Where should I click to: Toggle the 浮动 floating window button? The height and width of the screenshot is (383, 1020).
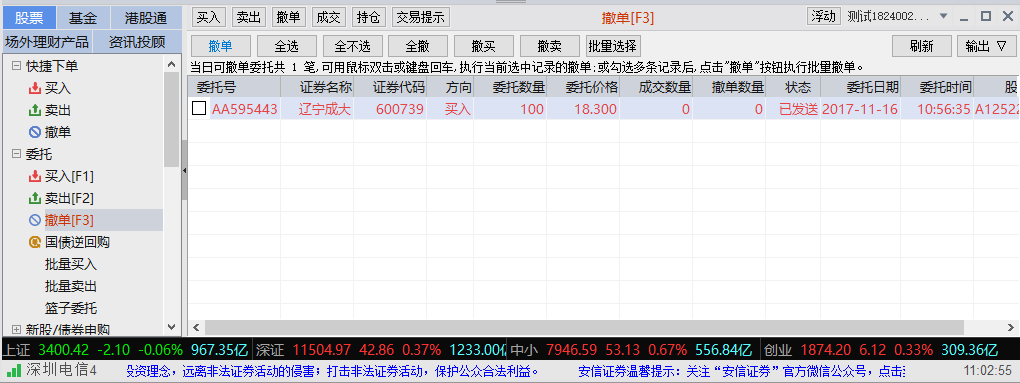coord(824,16)
